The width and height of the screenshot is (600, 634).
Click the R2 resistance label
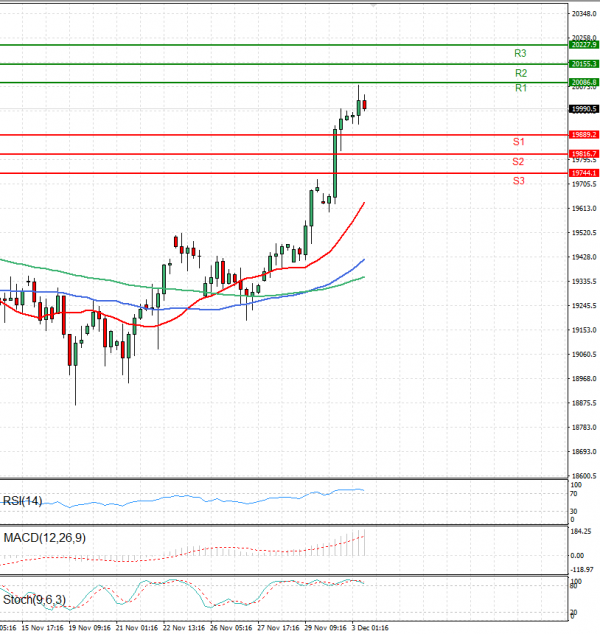[521, 73]
